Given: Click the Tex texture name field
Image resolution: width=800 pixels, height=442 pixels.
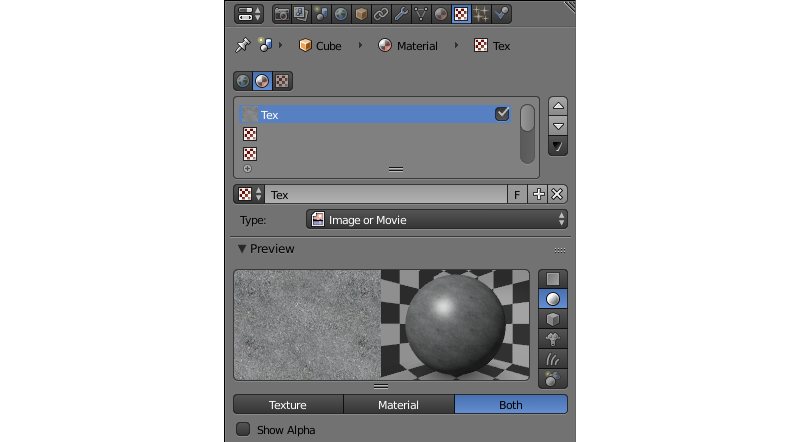Looking at the screenshot, I should point(385,194).
